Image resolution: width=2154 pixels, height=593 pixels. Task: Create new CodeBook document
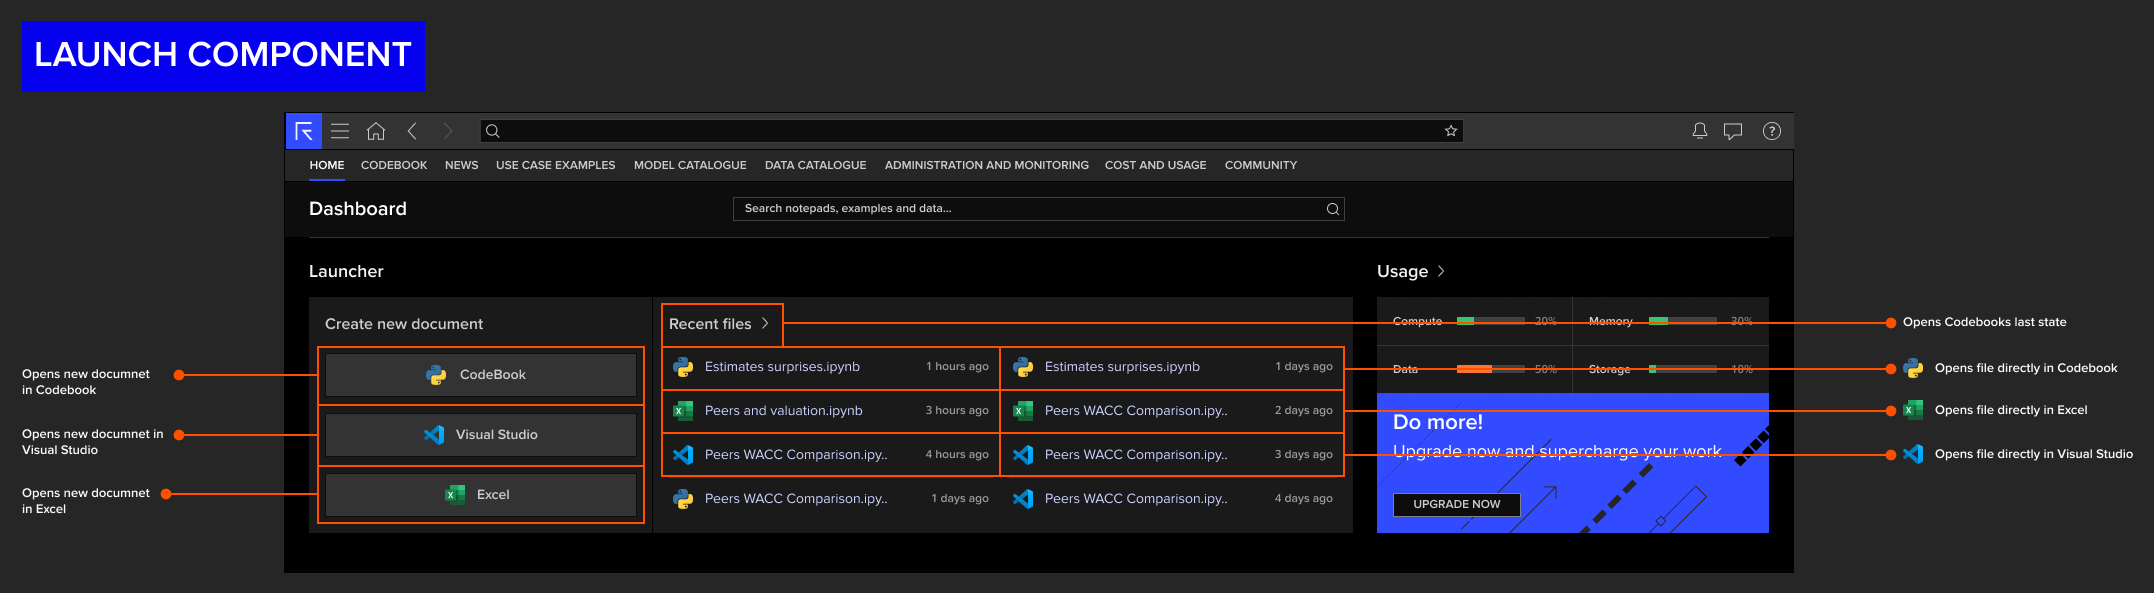point(481,375)
